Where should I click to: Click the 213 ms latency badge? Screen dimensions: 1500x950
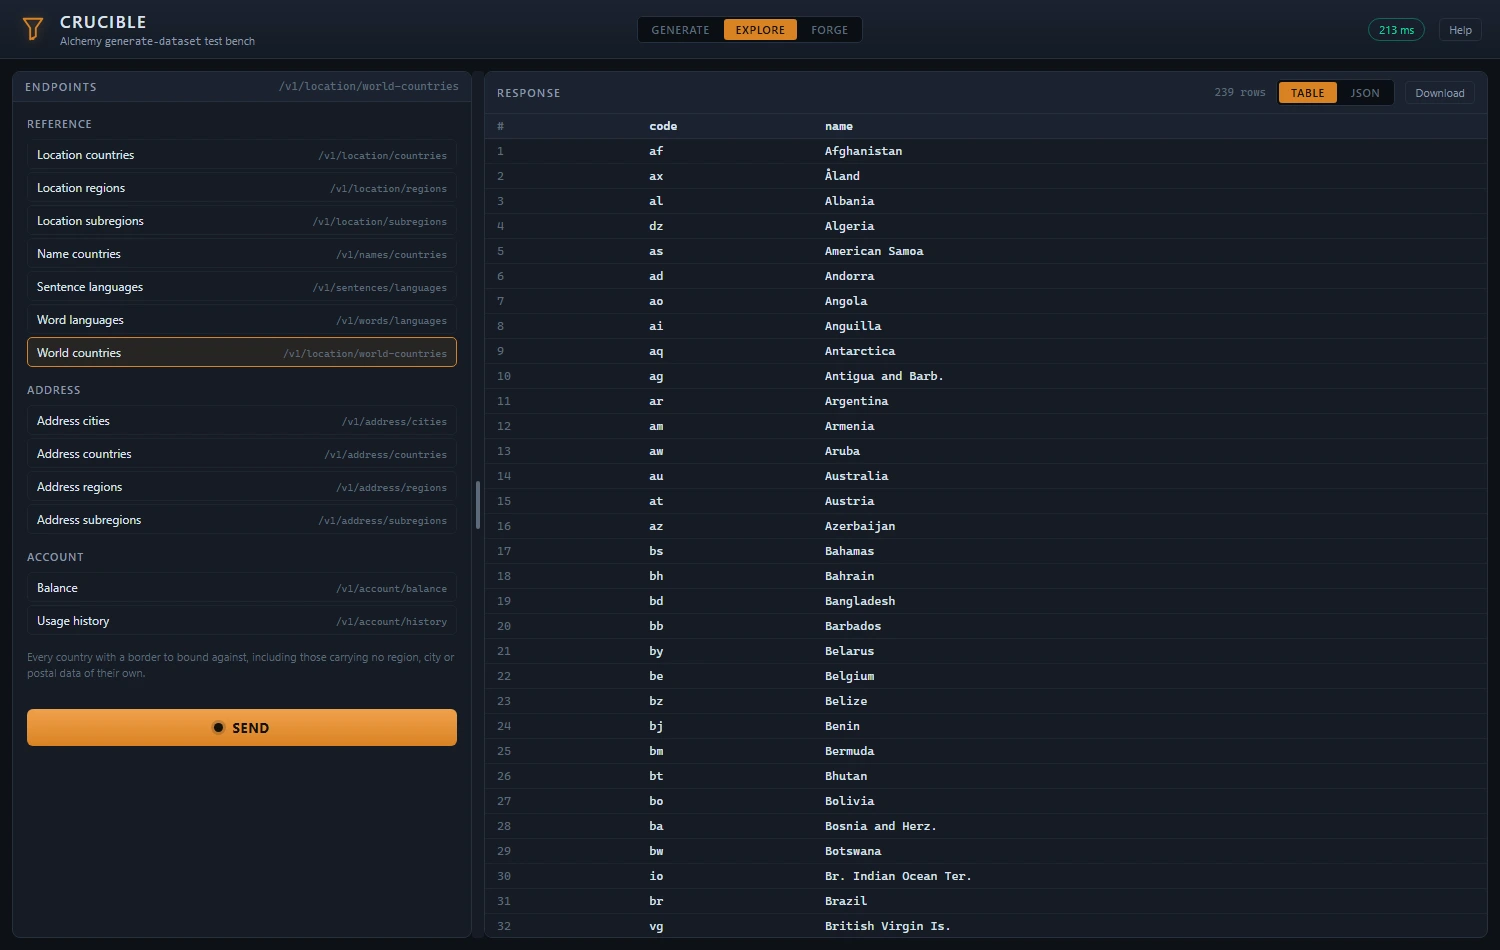1396,30
